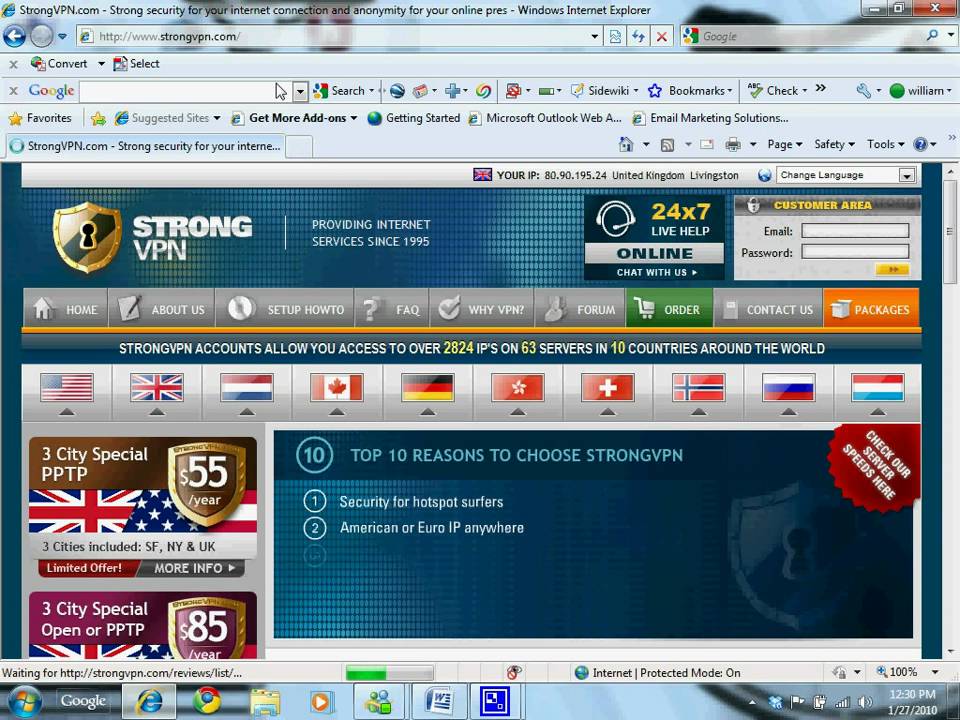Open the Page menu
Image resolution: width=960 pixels, height=720 pixels.
coord(784,144)
